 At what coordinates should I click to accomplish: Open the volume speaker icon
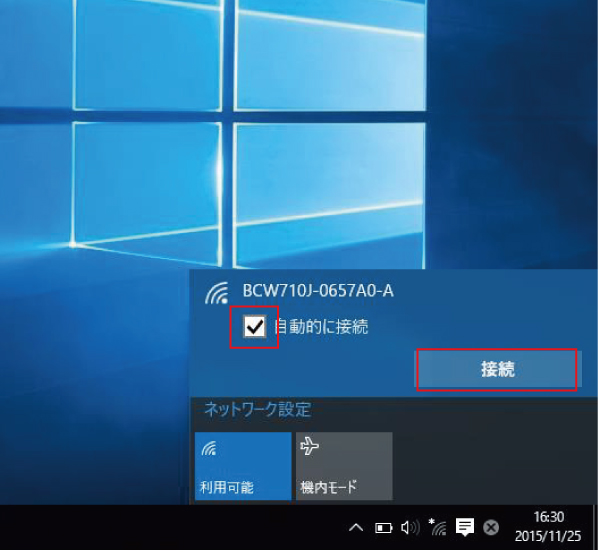(x=410, y=528)
